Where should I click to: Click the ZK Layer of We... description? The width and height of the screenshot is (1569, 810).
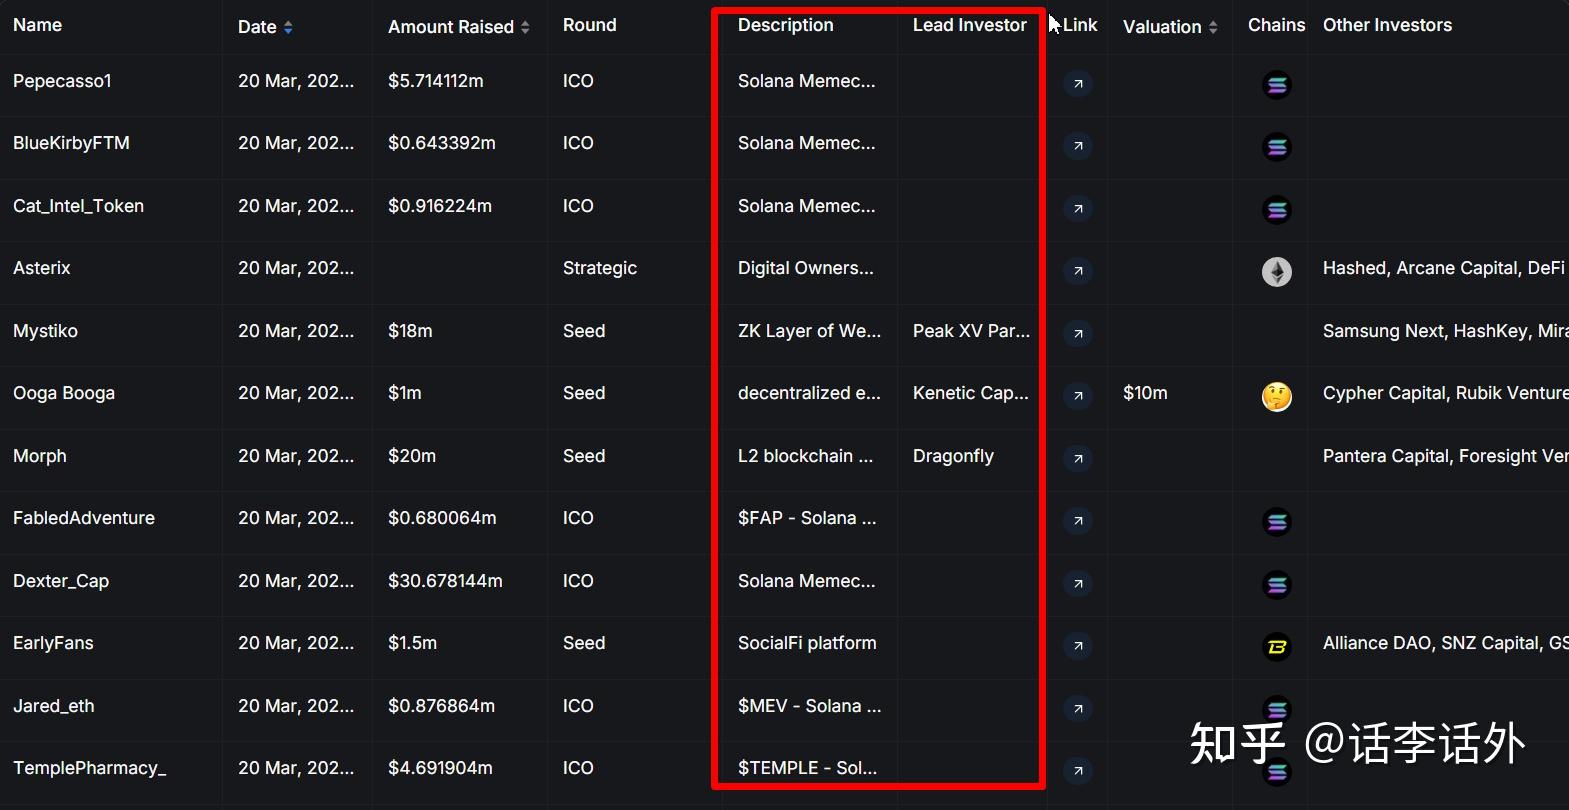[x=809, y=331]
